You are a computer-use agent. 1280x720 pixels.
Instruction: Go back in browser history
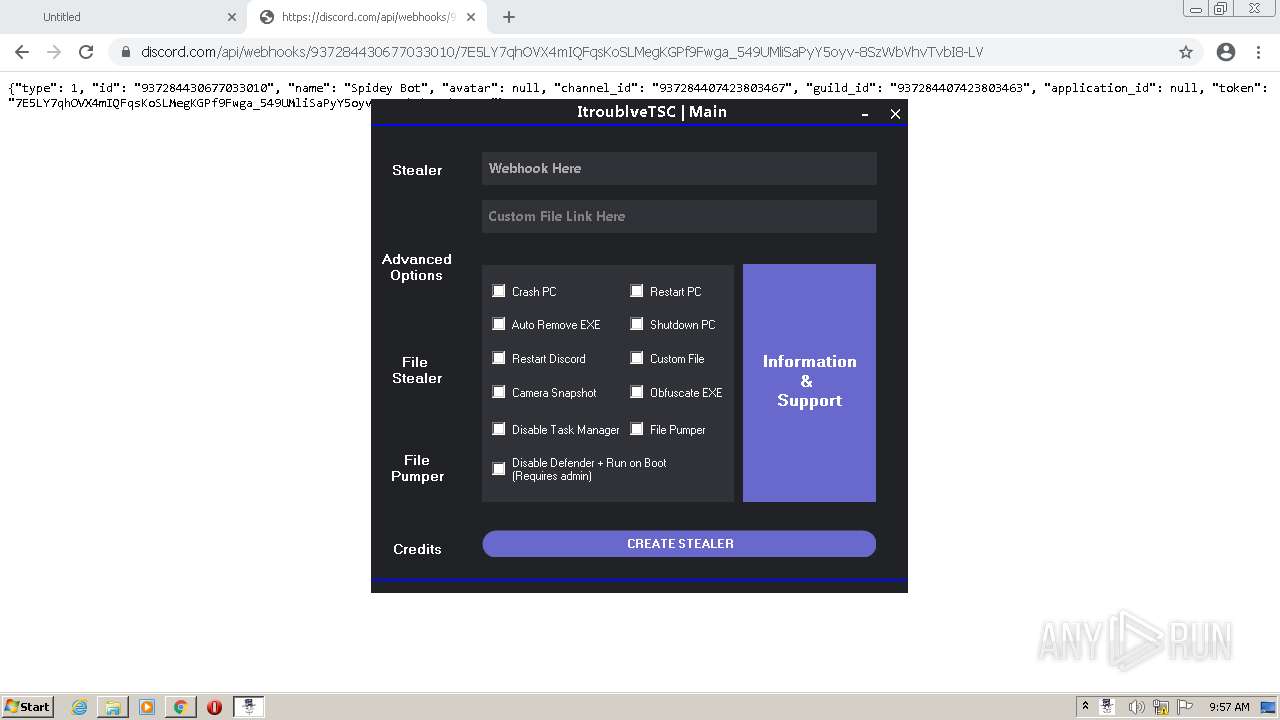22,52
